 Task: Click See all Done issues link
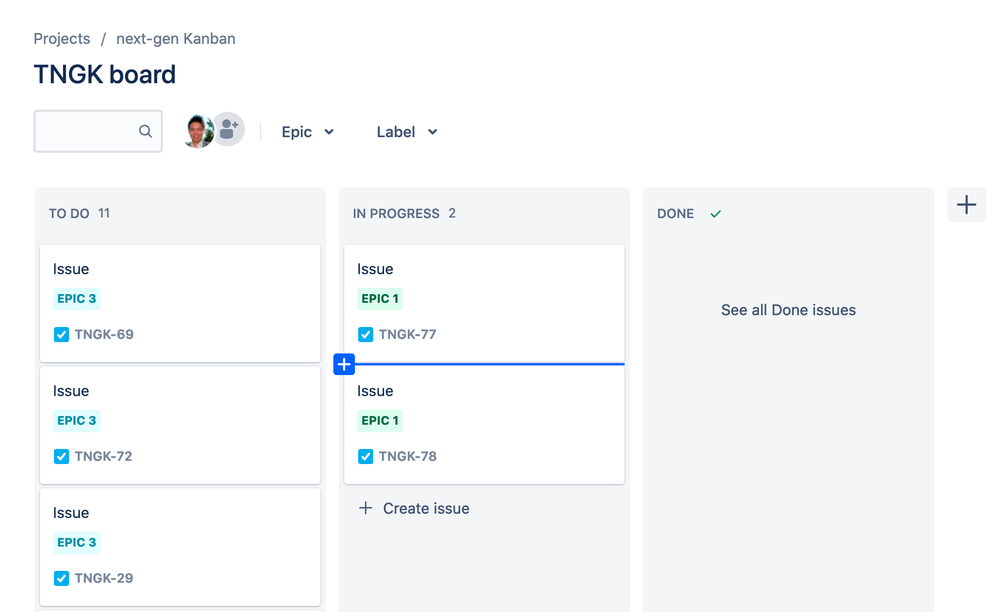pos(788,310)
